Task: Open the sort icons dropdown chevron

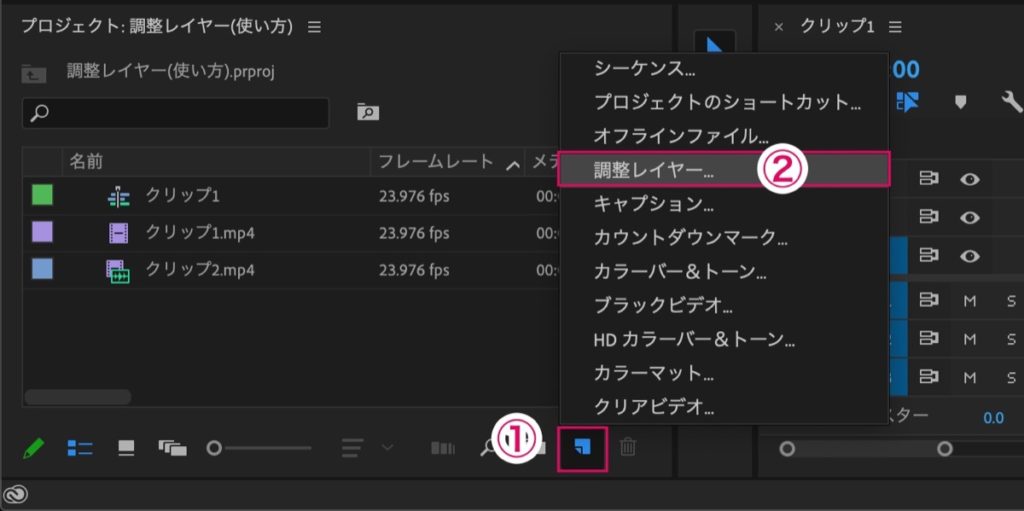Action: tap(387, 448)
